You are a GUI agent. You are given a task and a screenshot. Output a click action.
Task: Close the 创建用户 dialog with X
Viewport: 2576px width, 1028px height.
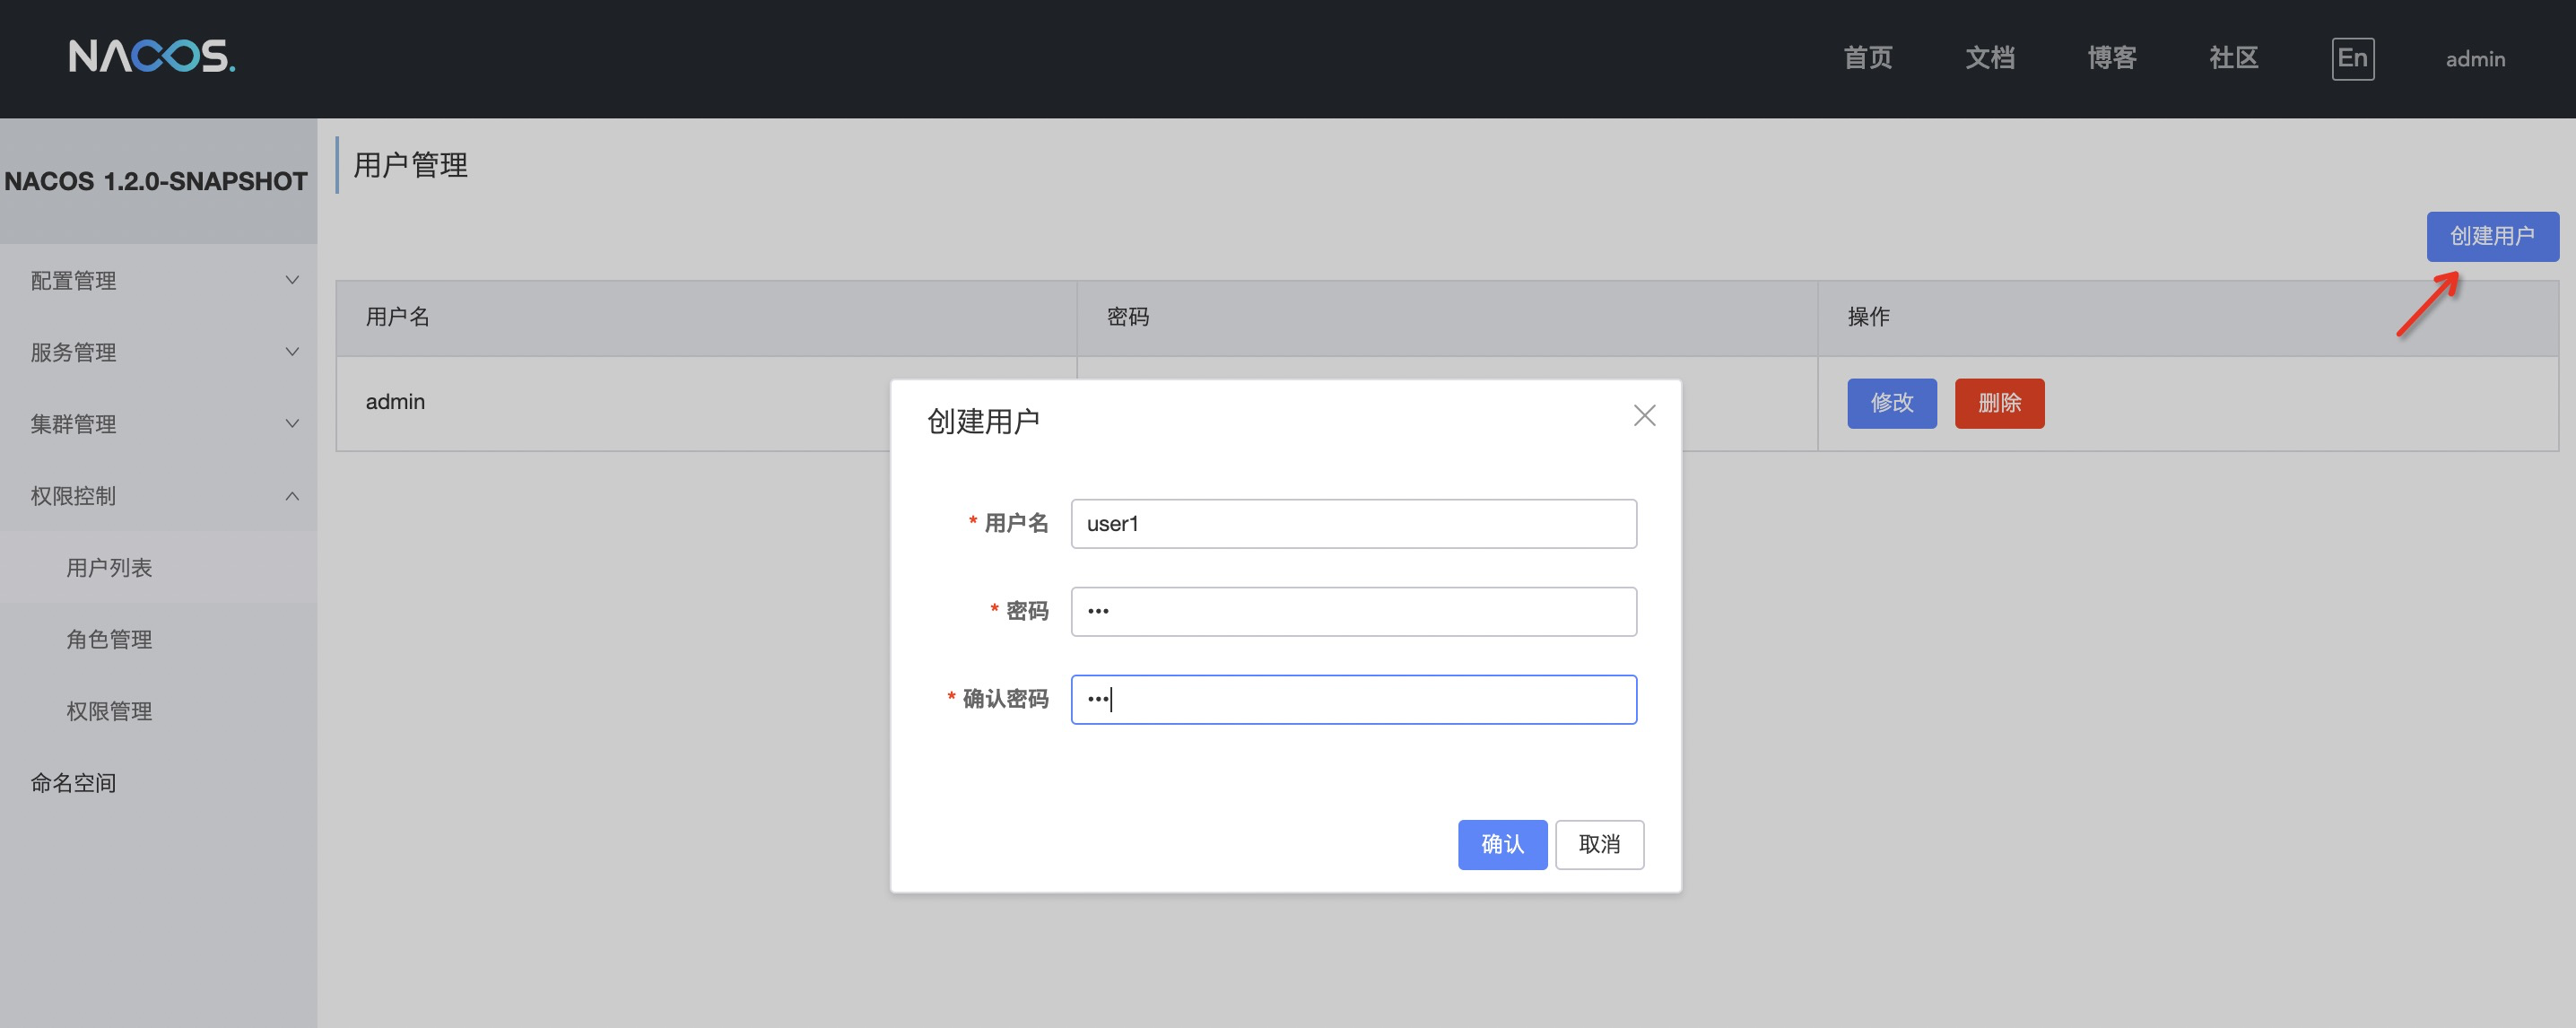pyautogui.click(x=1644, y=416)
